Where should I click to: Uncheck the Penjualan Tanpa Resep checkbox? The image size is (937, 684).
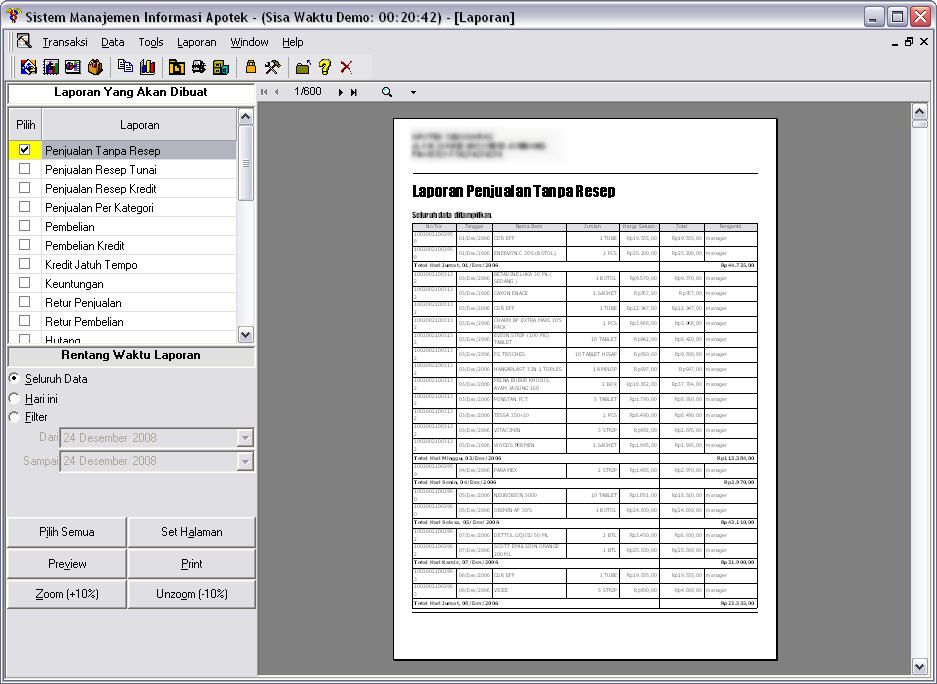click(x=25, y=150)
